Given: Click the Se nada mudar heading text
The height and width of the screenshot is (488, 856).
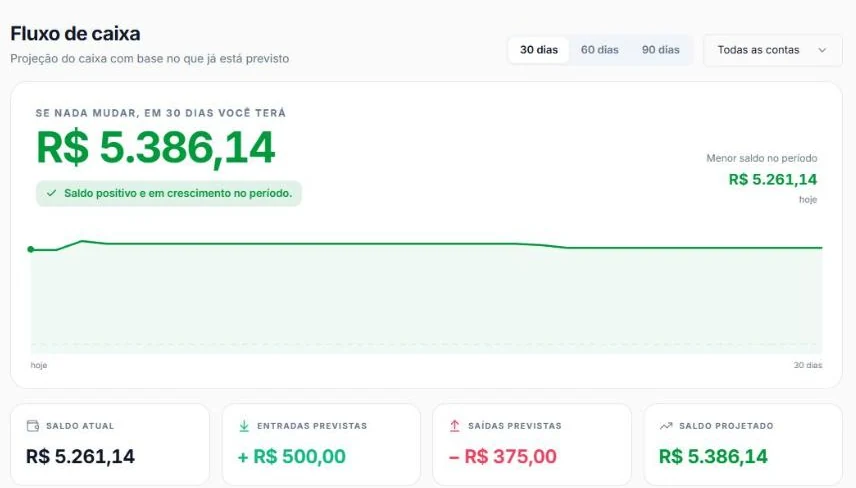Looking at the screenshot, I should click(x=160, y=113).
